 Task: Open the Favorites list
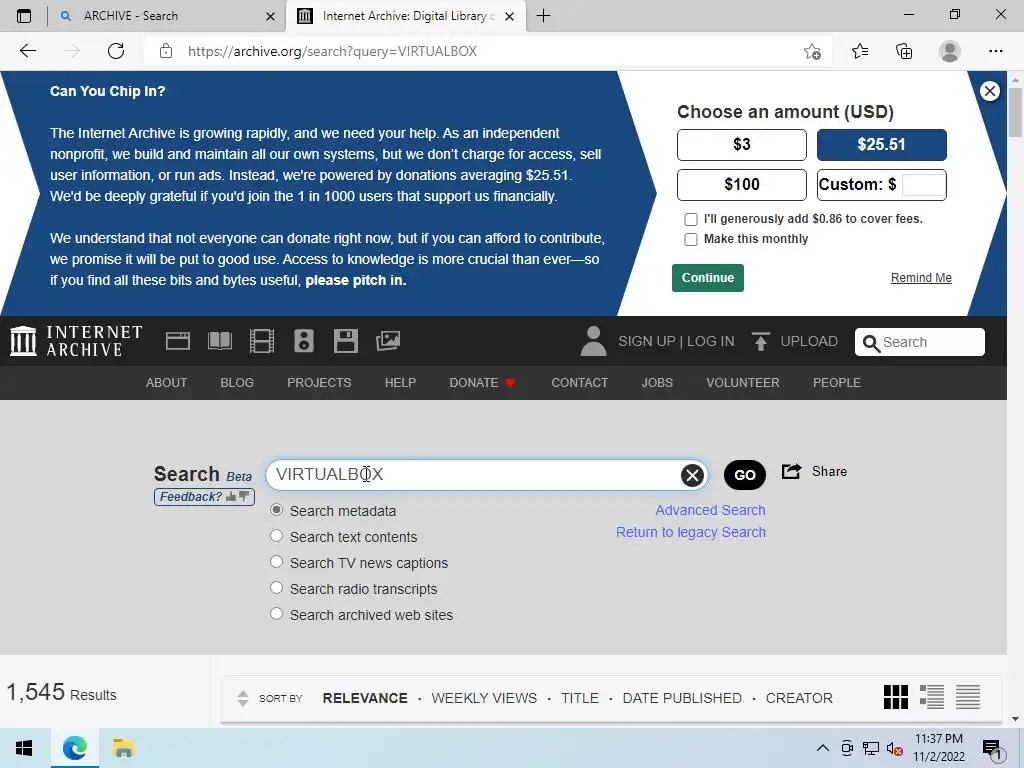[x=860, y=51]
